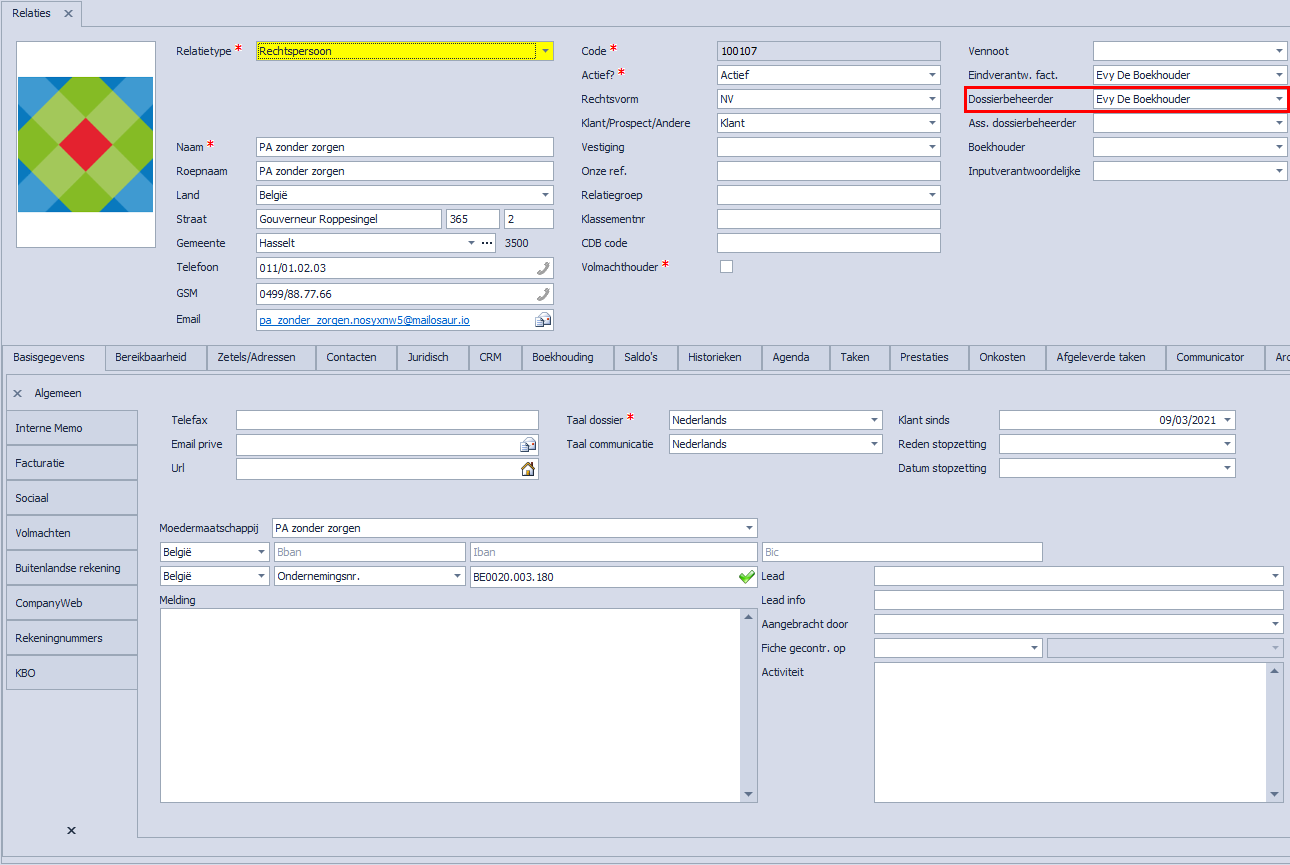1290x865 pixels.
Task: Open the Contacten tab
Action: 351,357
